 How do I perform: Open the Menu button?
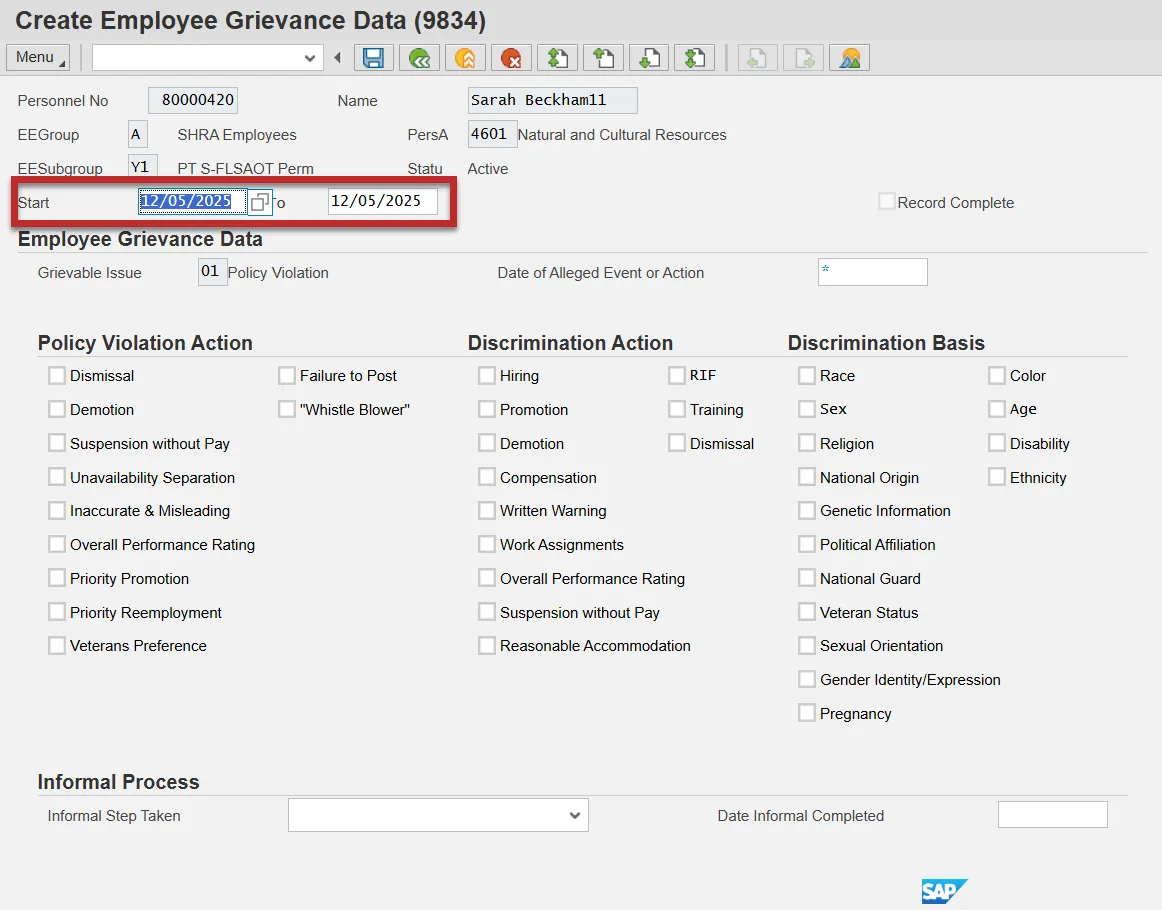(37, 58)
